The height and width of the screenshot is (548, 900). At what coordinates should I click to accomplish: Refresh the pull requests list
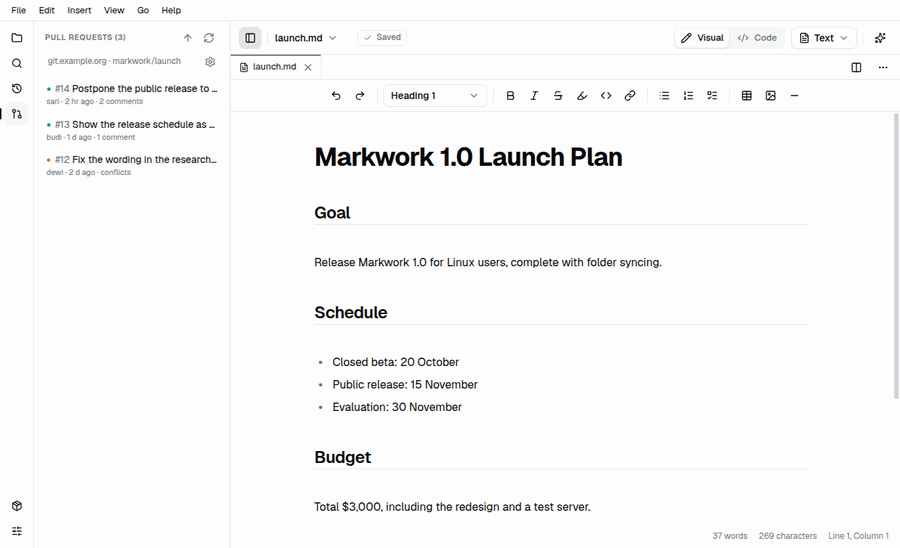click(x=209, y=38)
